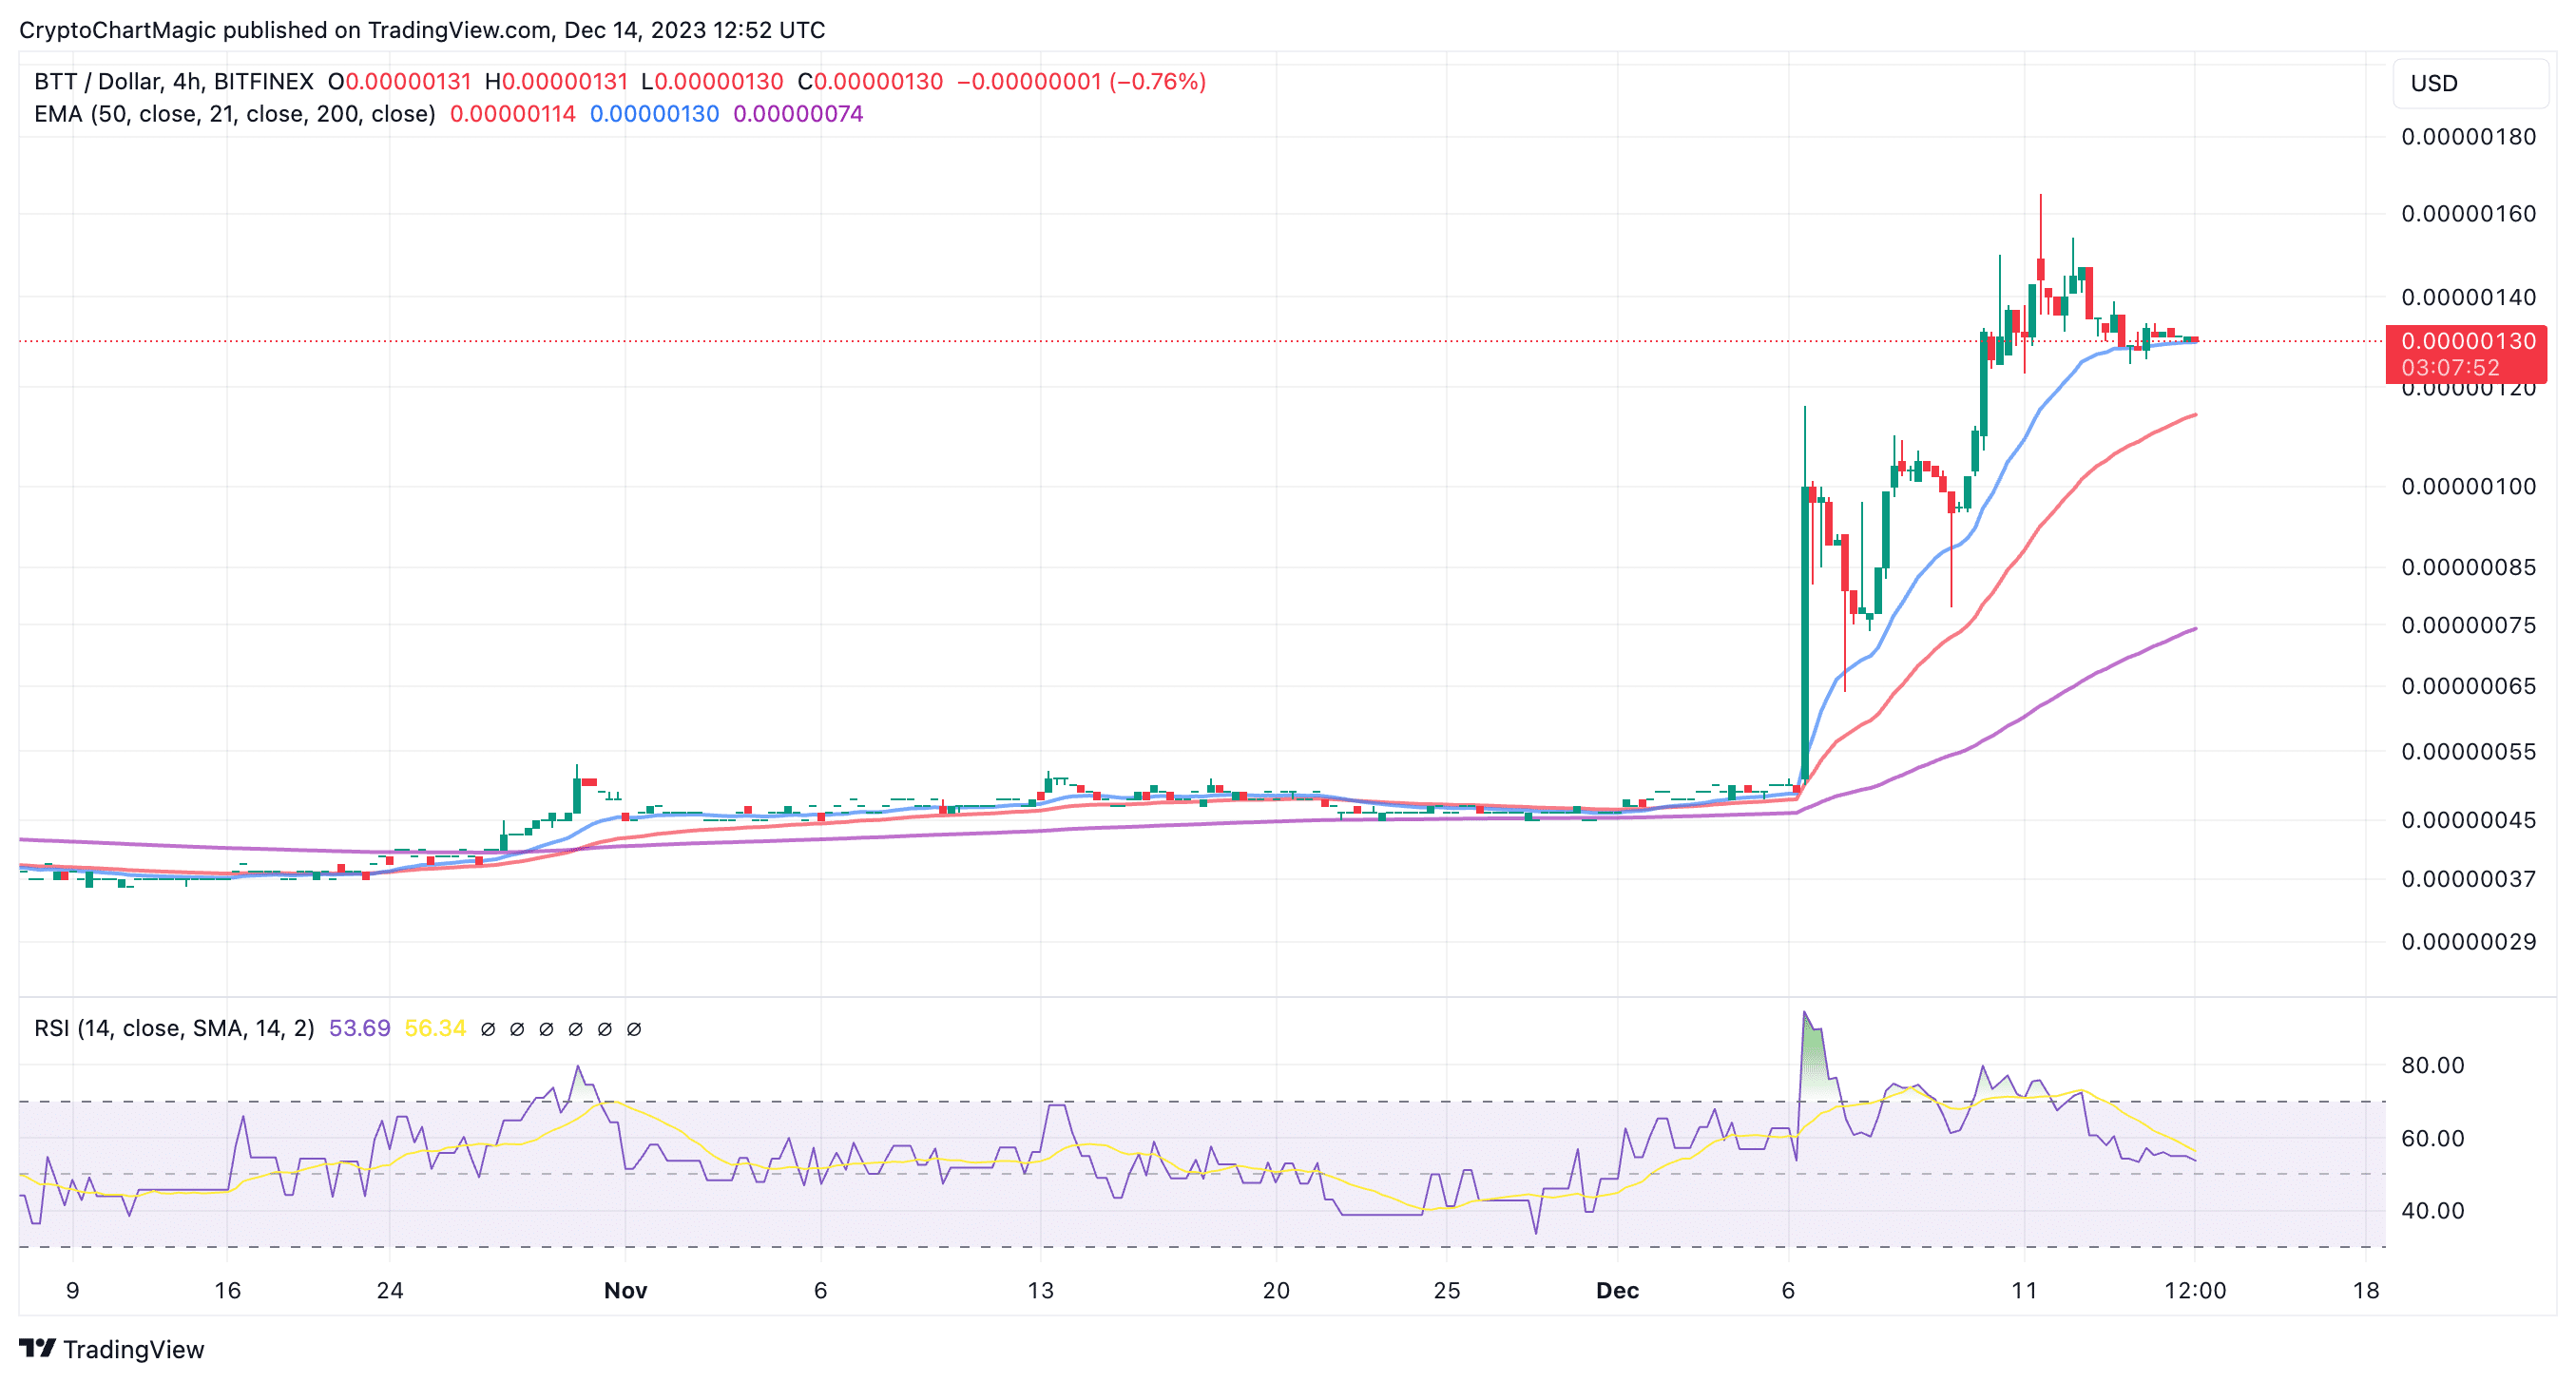
Task: Click EMA 21 value 0.00000130 in blue
Action: click(654, 114)
